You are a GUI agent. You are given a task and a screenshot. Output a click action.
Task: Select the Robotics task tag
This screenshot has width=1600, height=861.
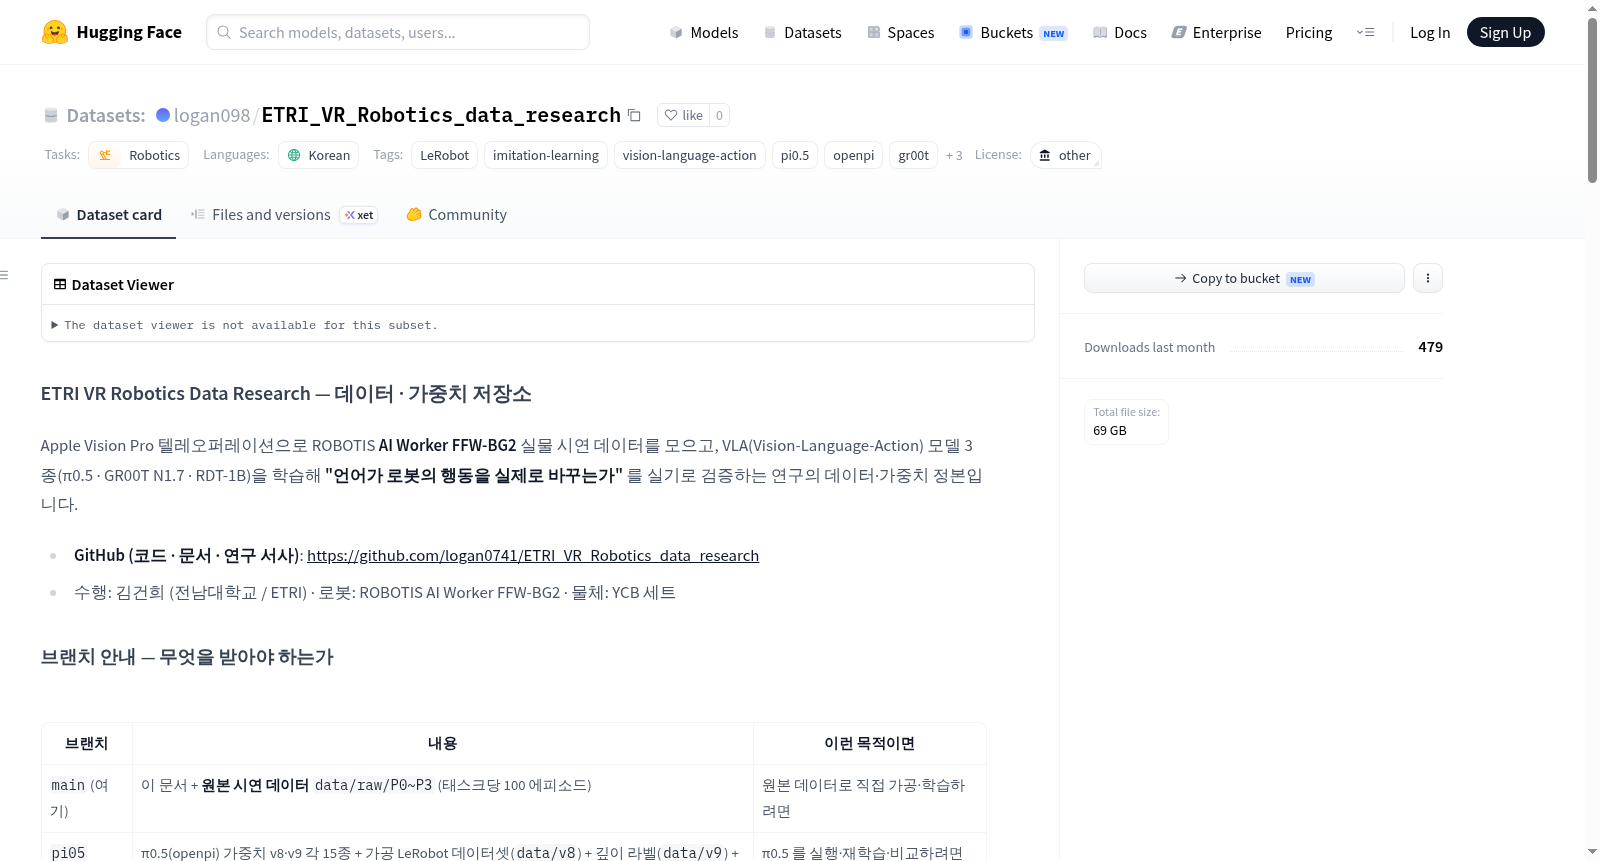point(139,155)
